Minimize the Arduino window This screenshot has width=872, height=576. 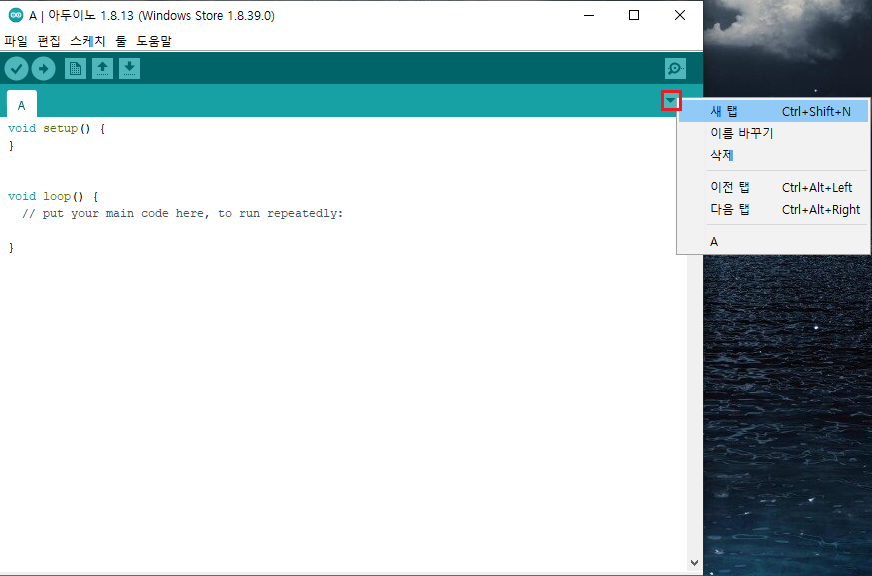[589, 16]
